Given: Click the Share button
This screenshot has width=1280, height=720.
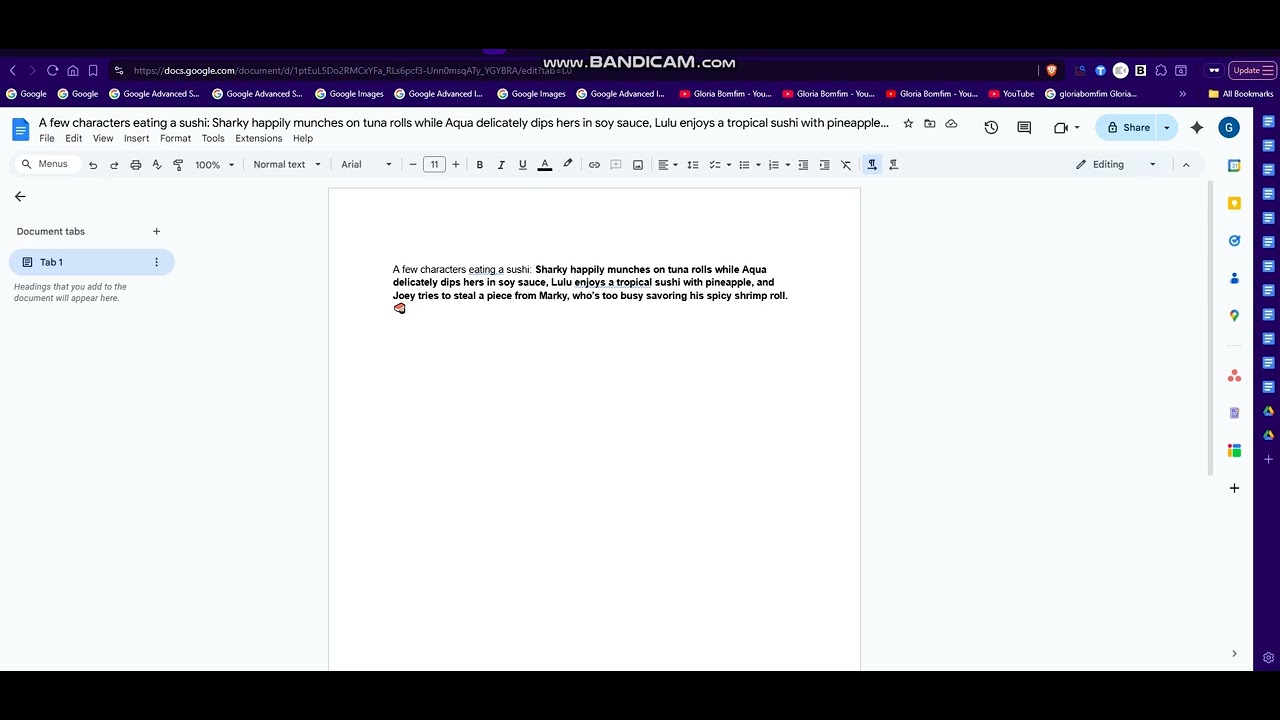Looking at the screenshot, I should [x=1128, y=128].
